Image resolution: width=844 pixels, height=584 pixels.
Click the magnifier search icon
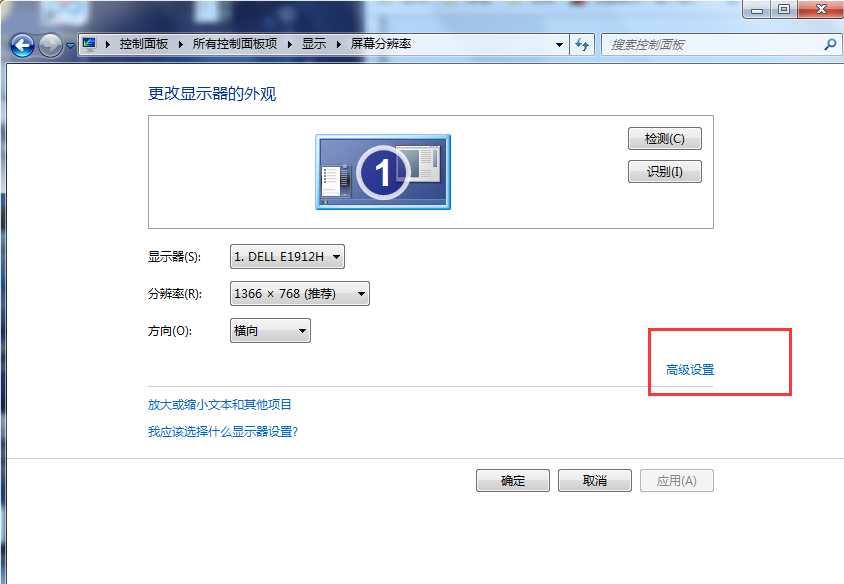831,45
